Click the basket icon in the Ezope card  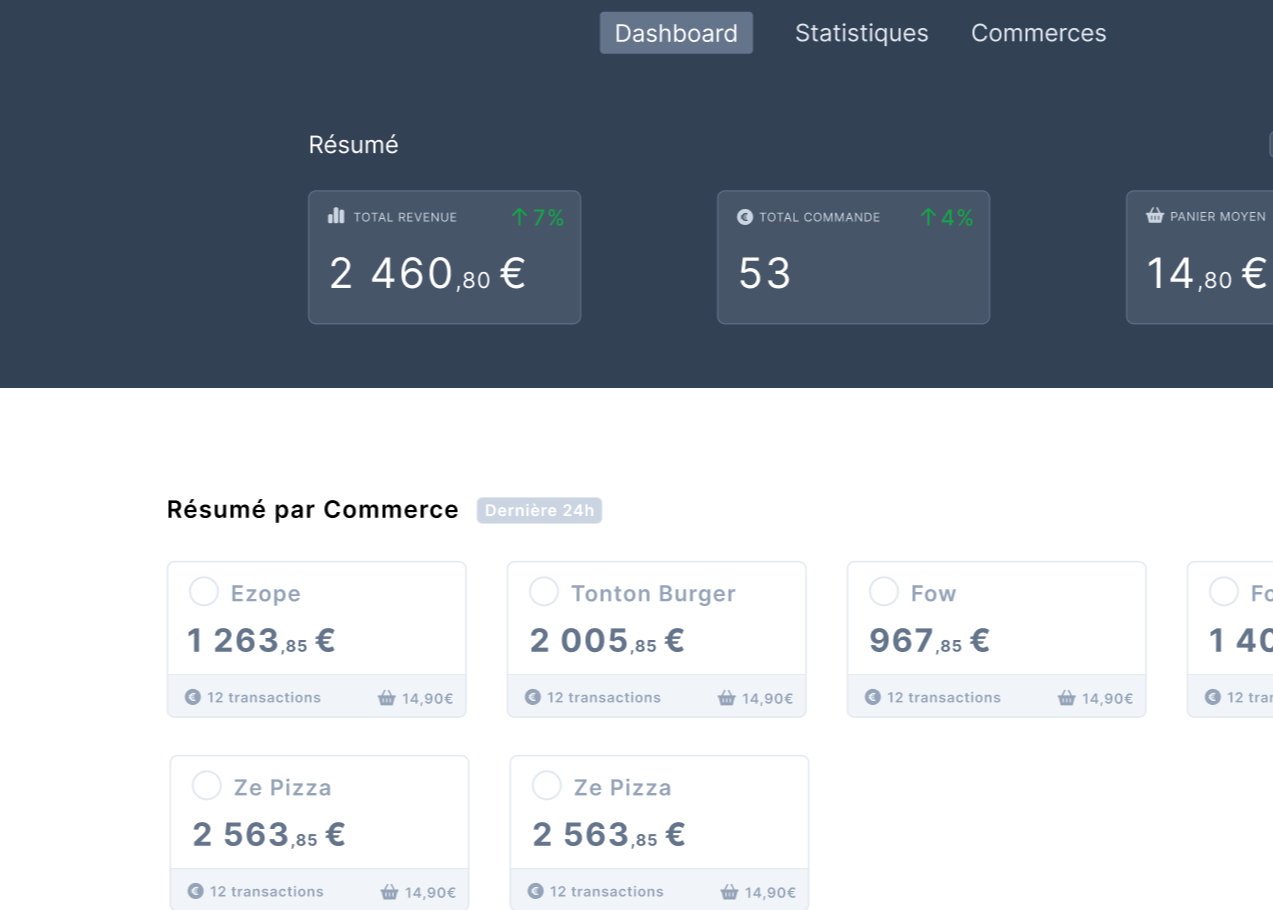(x=387, y=698)
